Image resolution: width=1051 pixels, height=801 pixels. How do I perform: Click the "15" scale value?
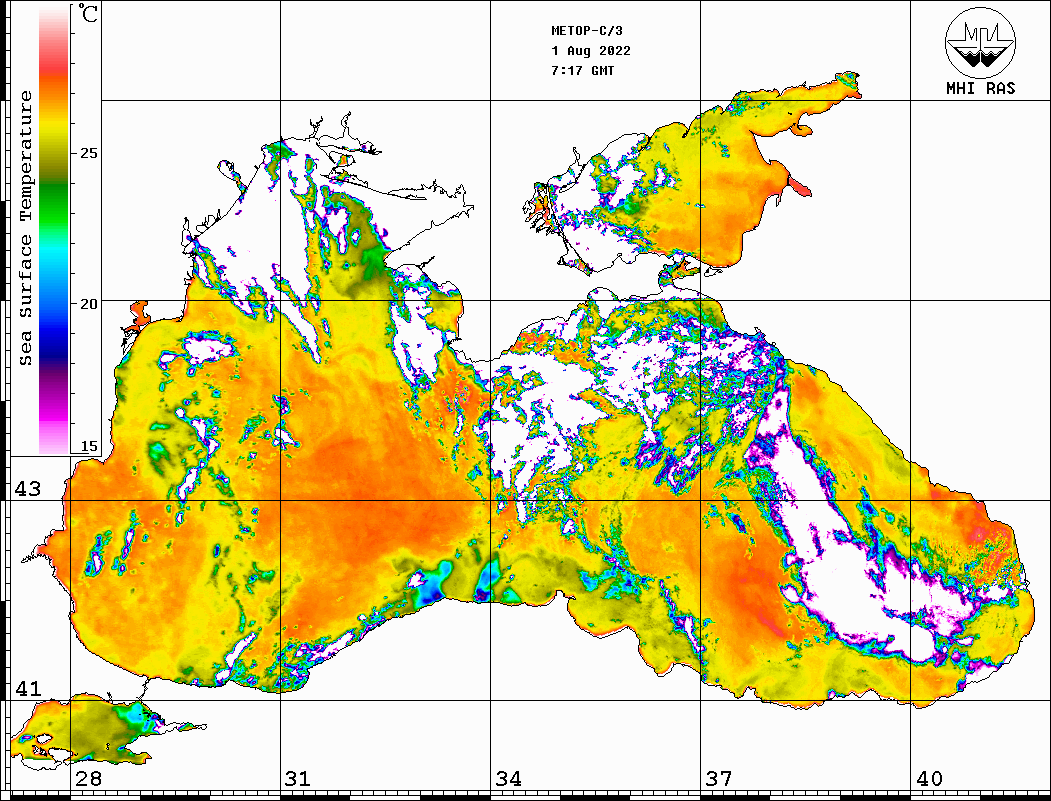pyautogui.click(x=89, y=446)
